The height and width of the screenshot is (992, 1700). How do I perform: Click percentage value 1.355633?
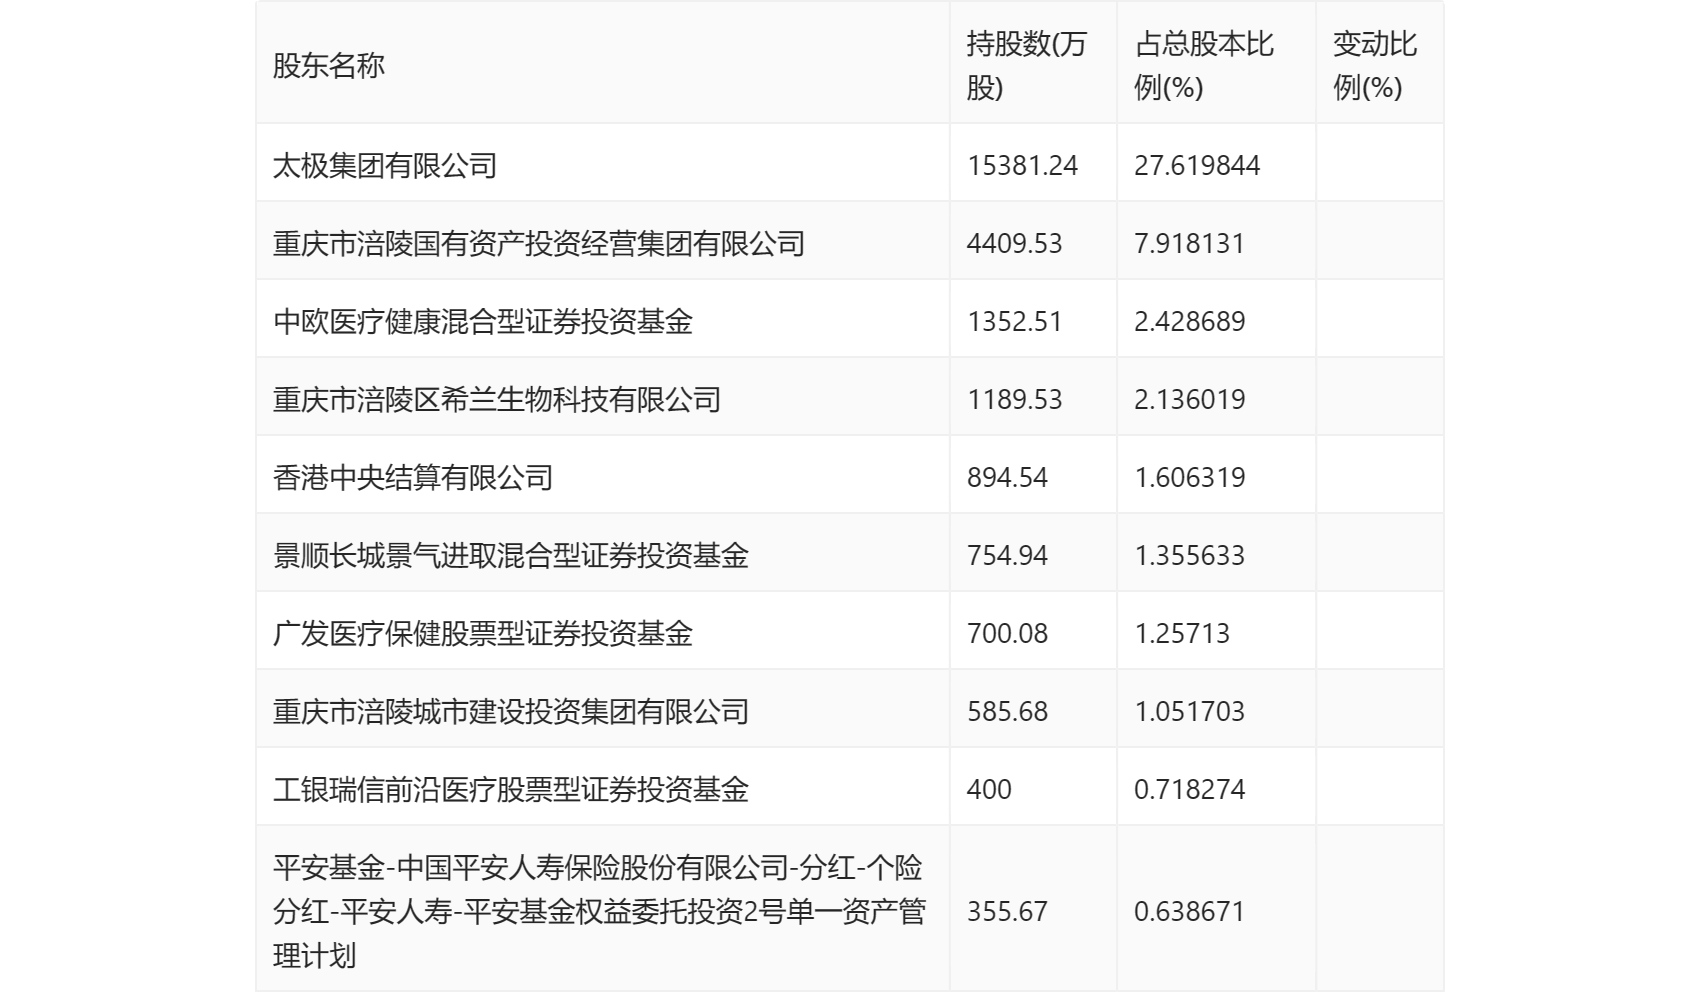pyautogui.click(x=1190, y=555)
